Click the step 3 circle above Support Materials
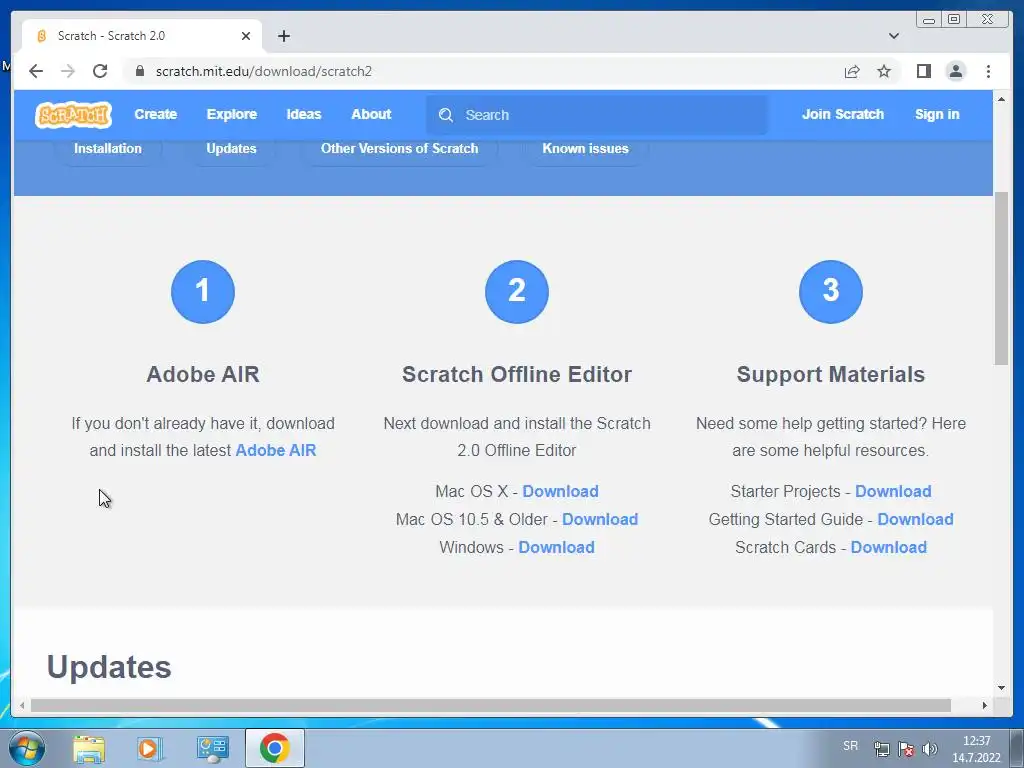The width and height of the screenshot is (1024, 768). (x=831, y=291)
